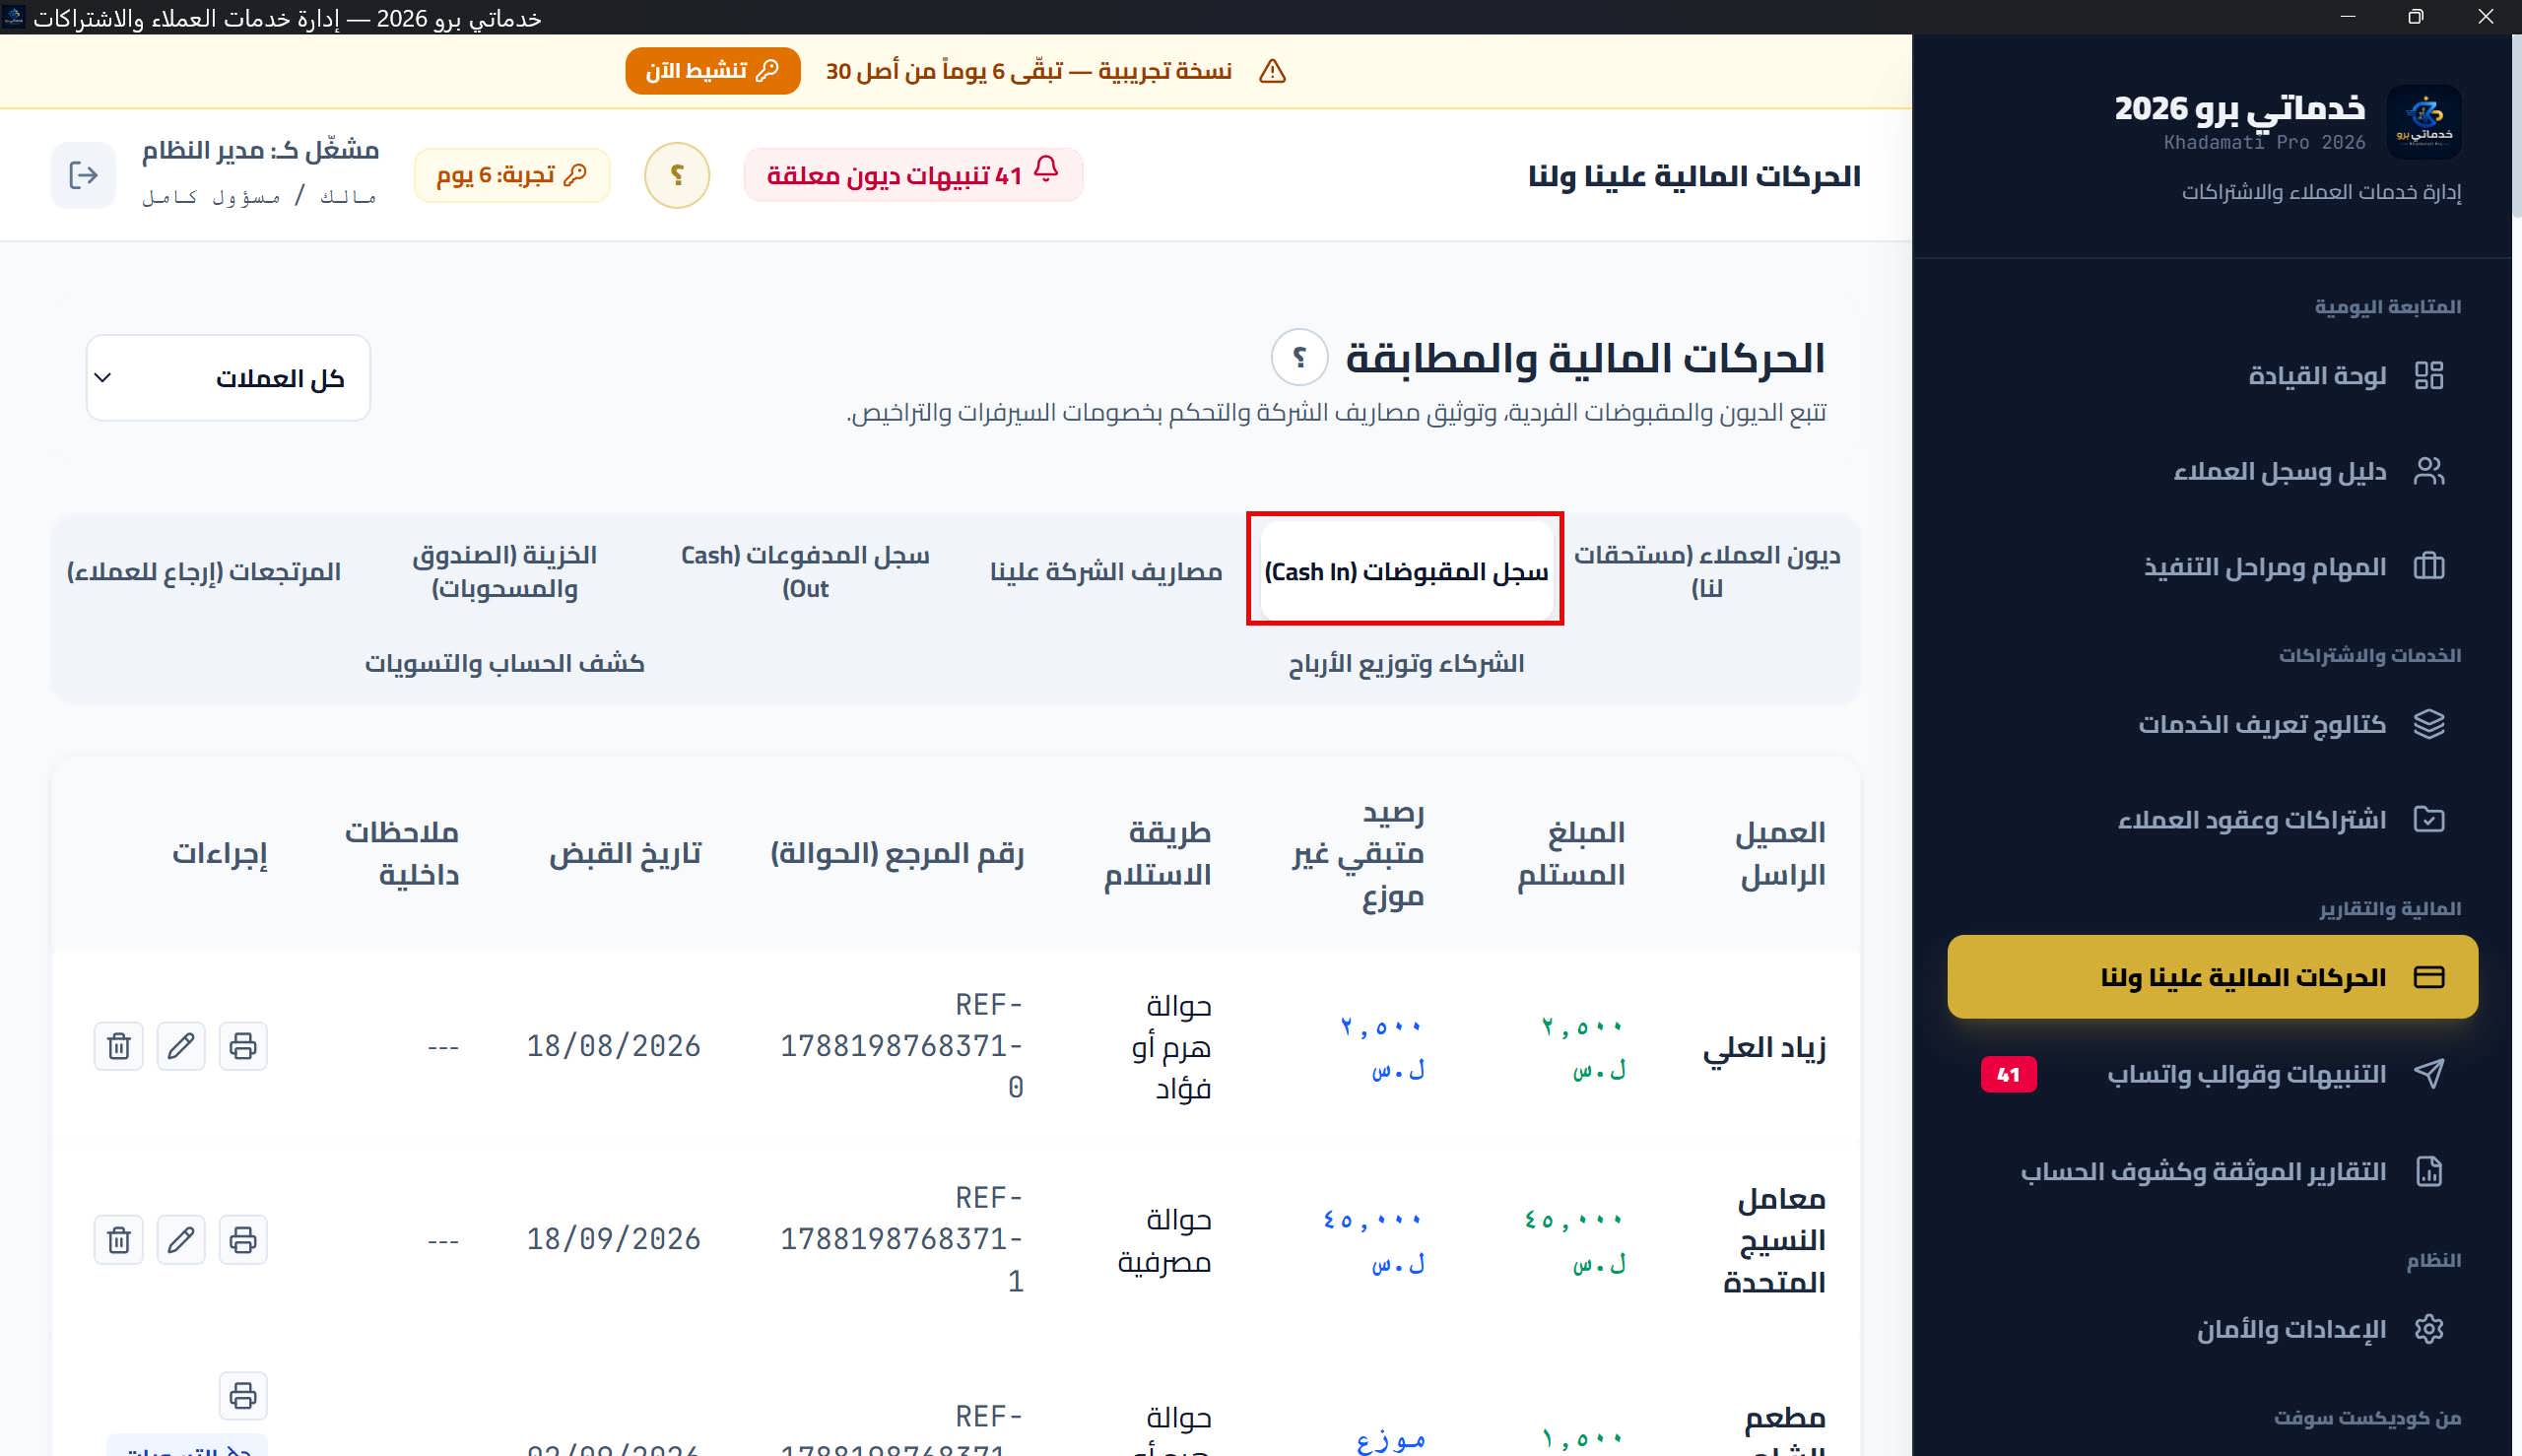Go to دليل وسجل العملاء
The height and width of the screenshot is (1456, 2522).
(x=2212, y=471)
